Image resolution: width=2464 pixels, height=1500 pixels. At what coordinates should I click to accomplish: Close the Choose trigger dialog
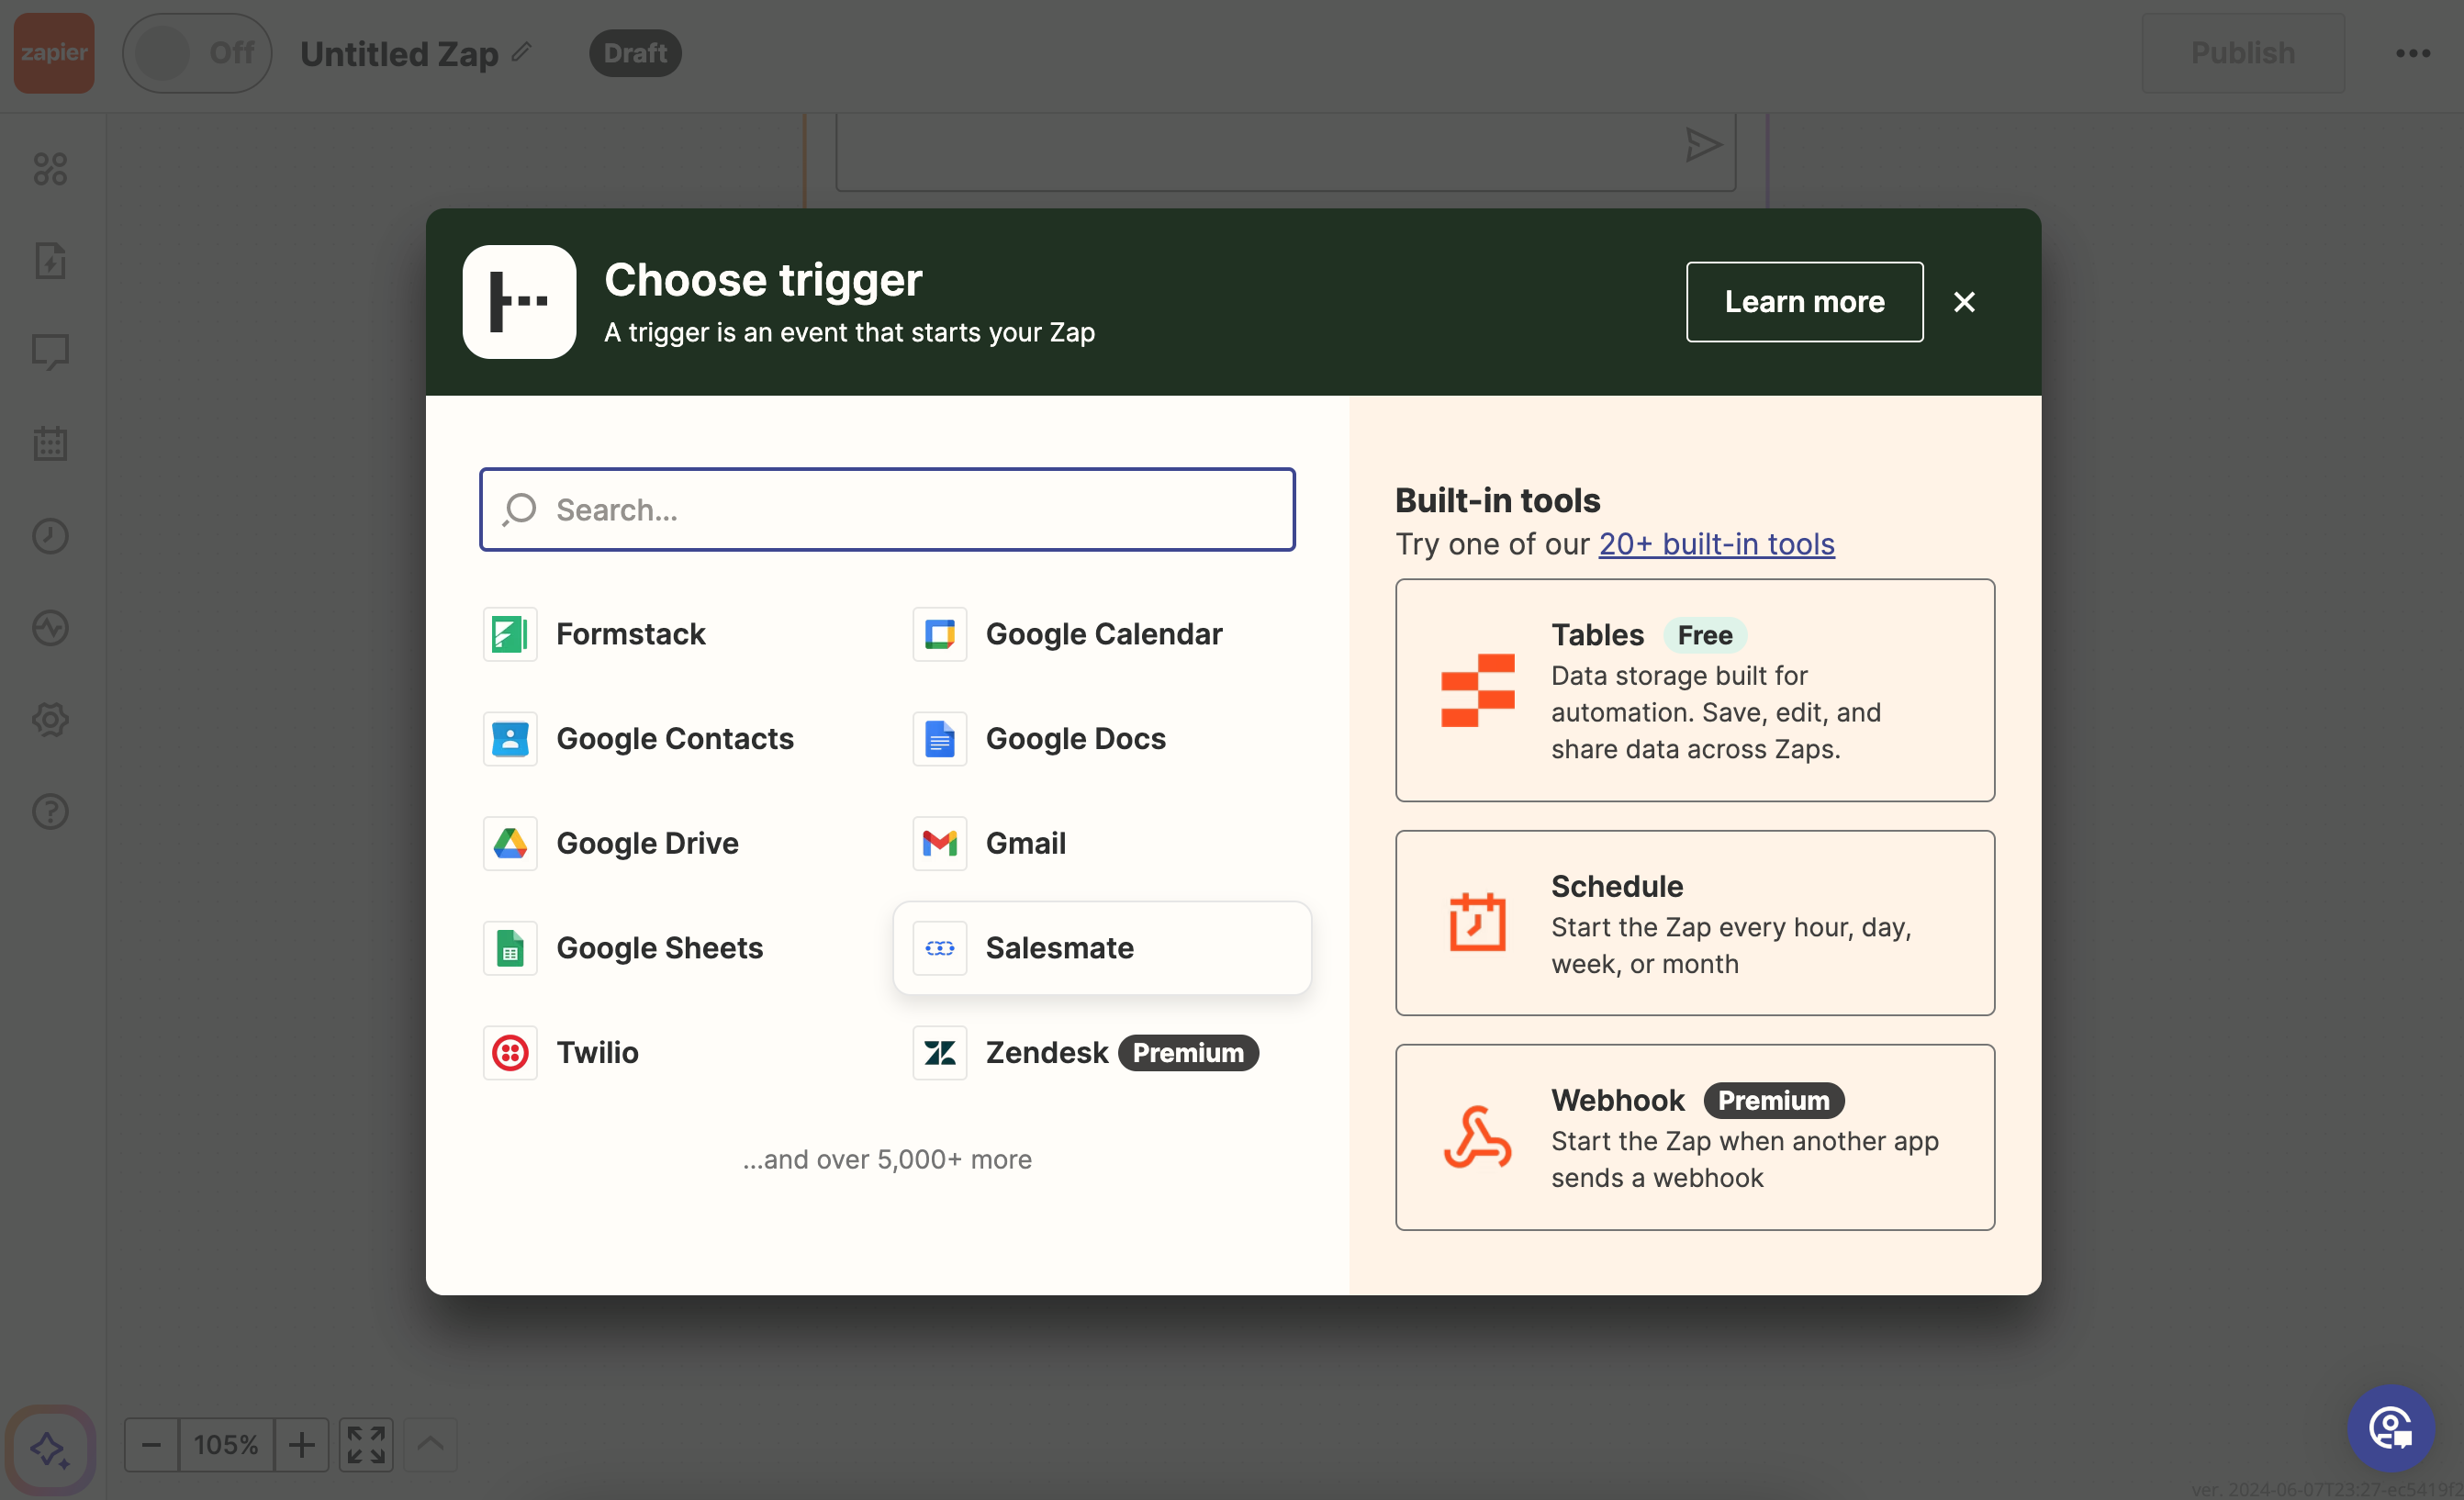[1963, 302]
